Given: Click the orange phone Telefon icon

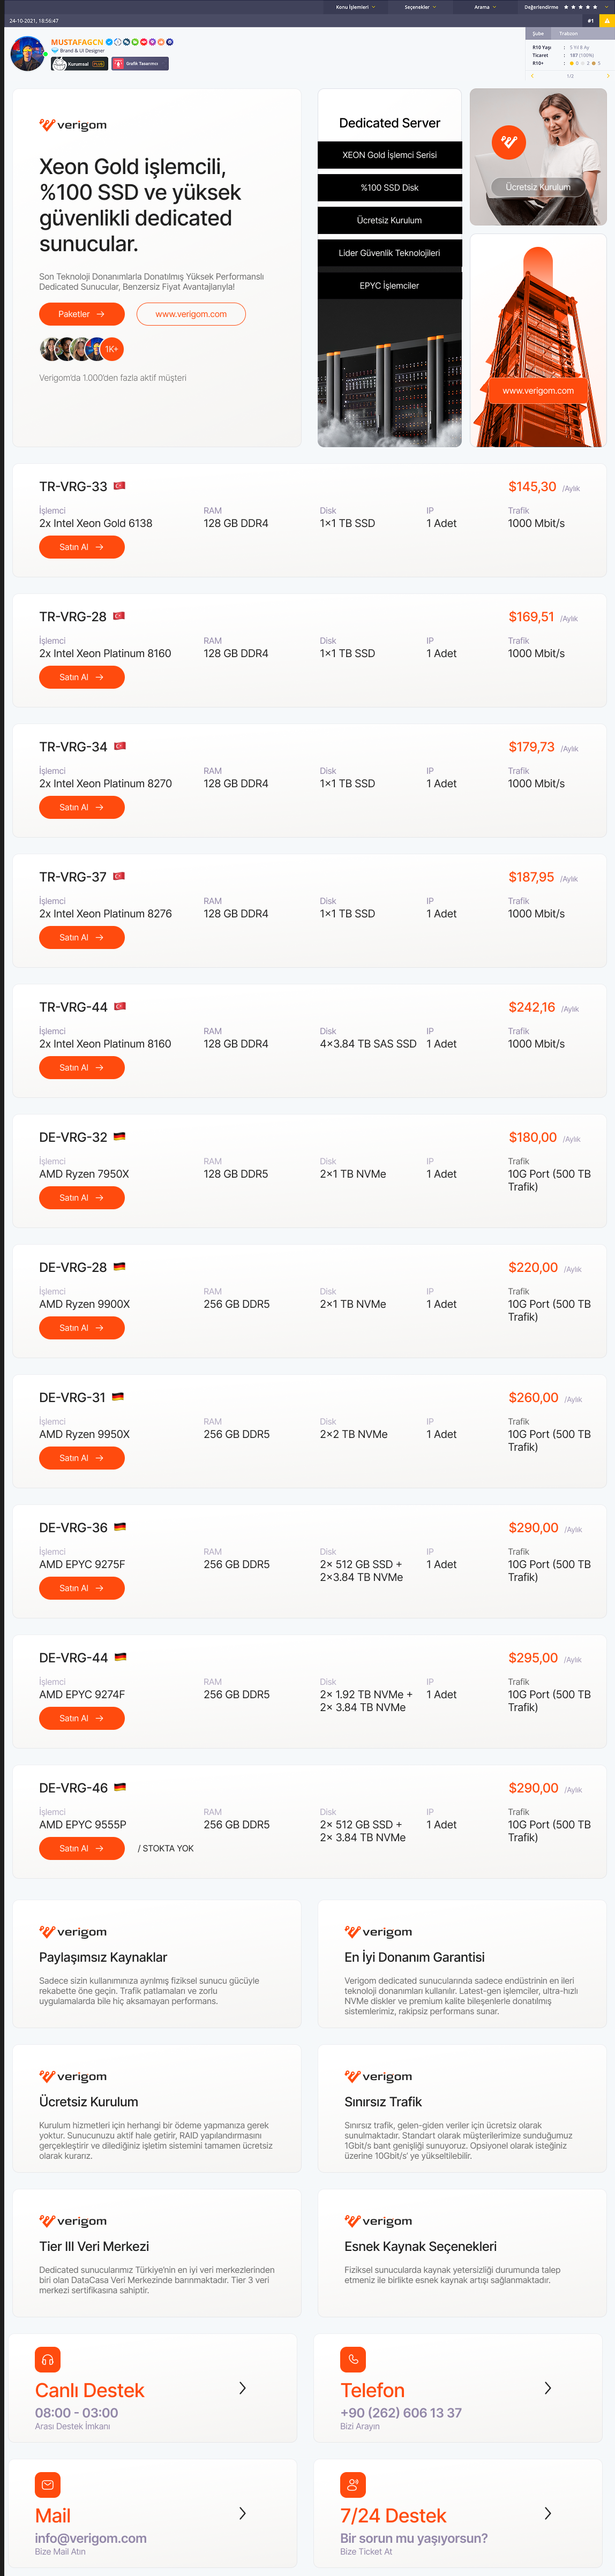Looking at the screenshot, I should [353, 2359].
